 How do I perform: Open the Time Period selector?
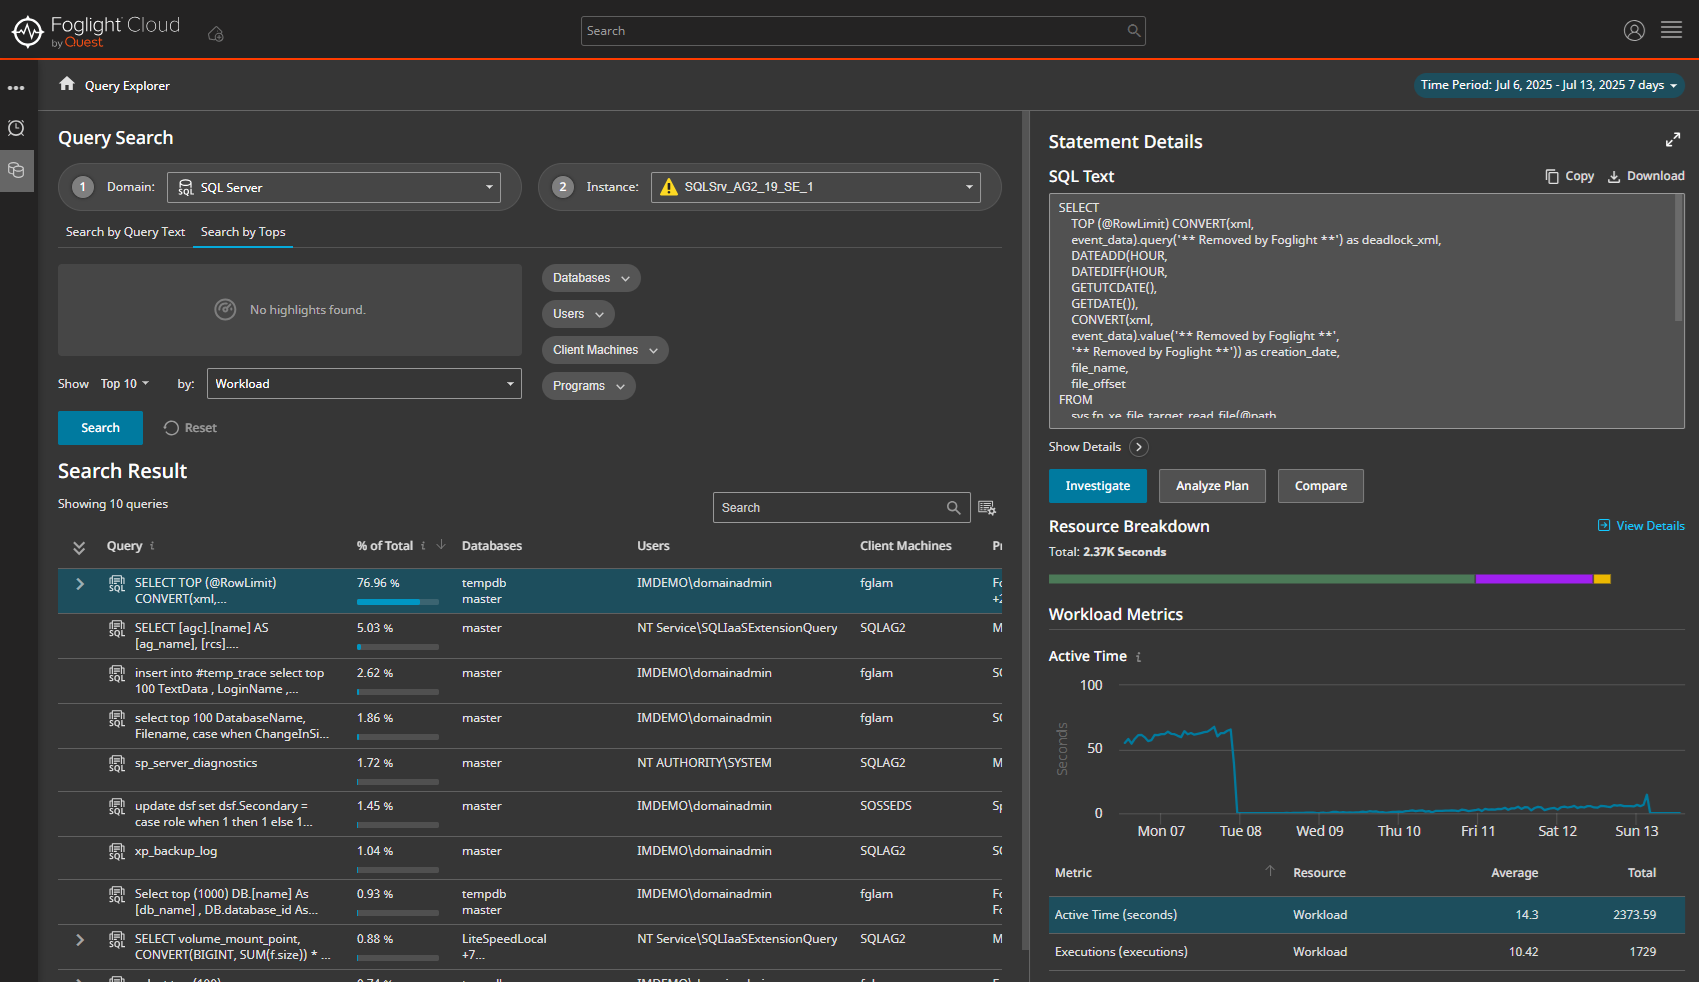coord(1549,85)
